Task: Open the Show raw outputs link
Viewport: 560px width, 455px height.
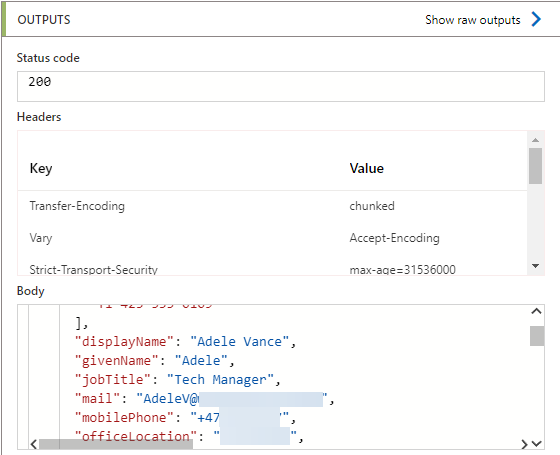Action: 472,20
